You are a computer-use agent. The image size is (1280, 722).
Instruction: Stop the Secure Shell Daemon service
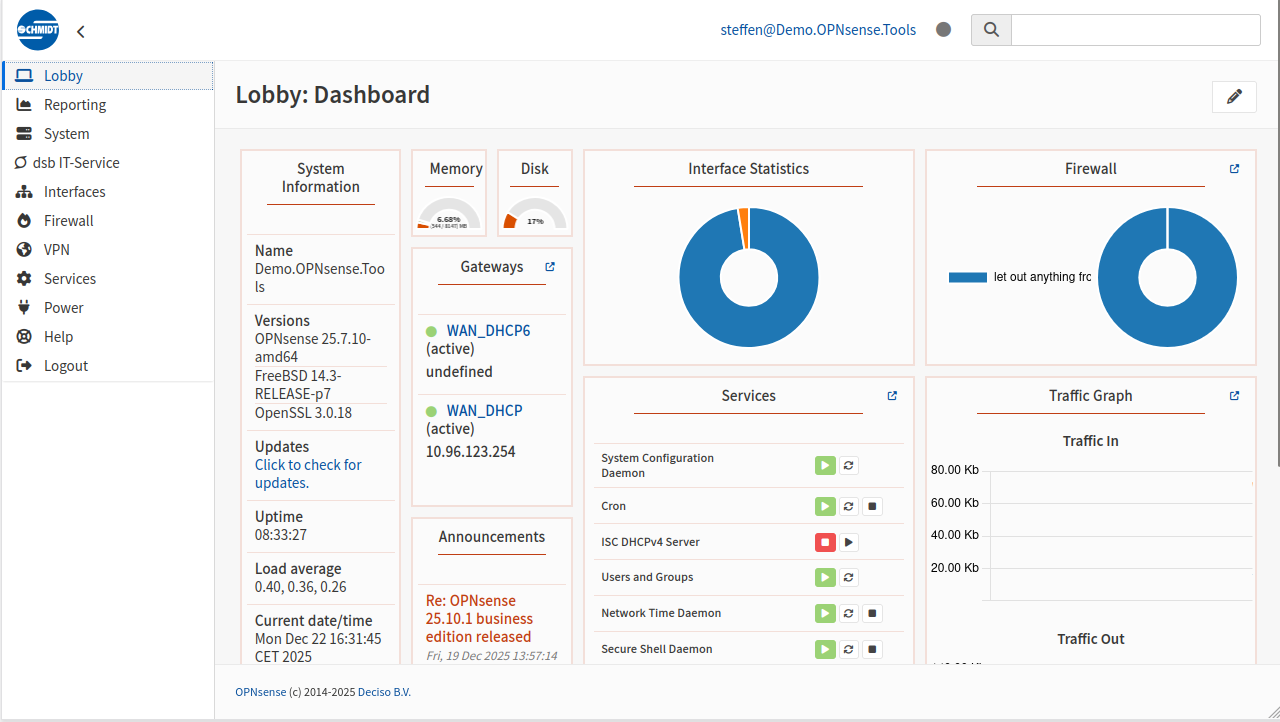[872, 649]
